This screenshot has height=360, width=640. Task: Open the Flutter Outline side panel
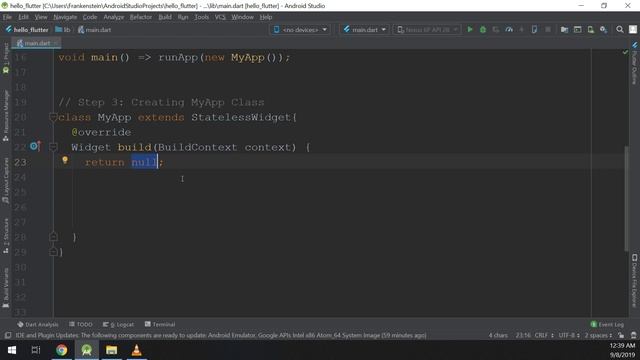[x=634, y=63]
